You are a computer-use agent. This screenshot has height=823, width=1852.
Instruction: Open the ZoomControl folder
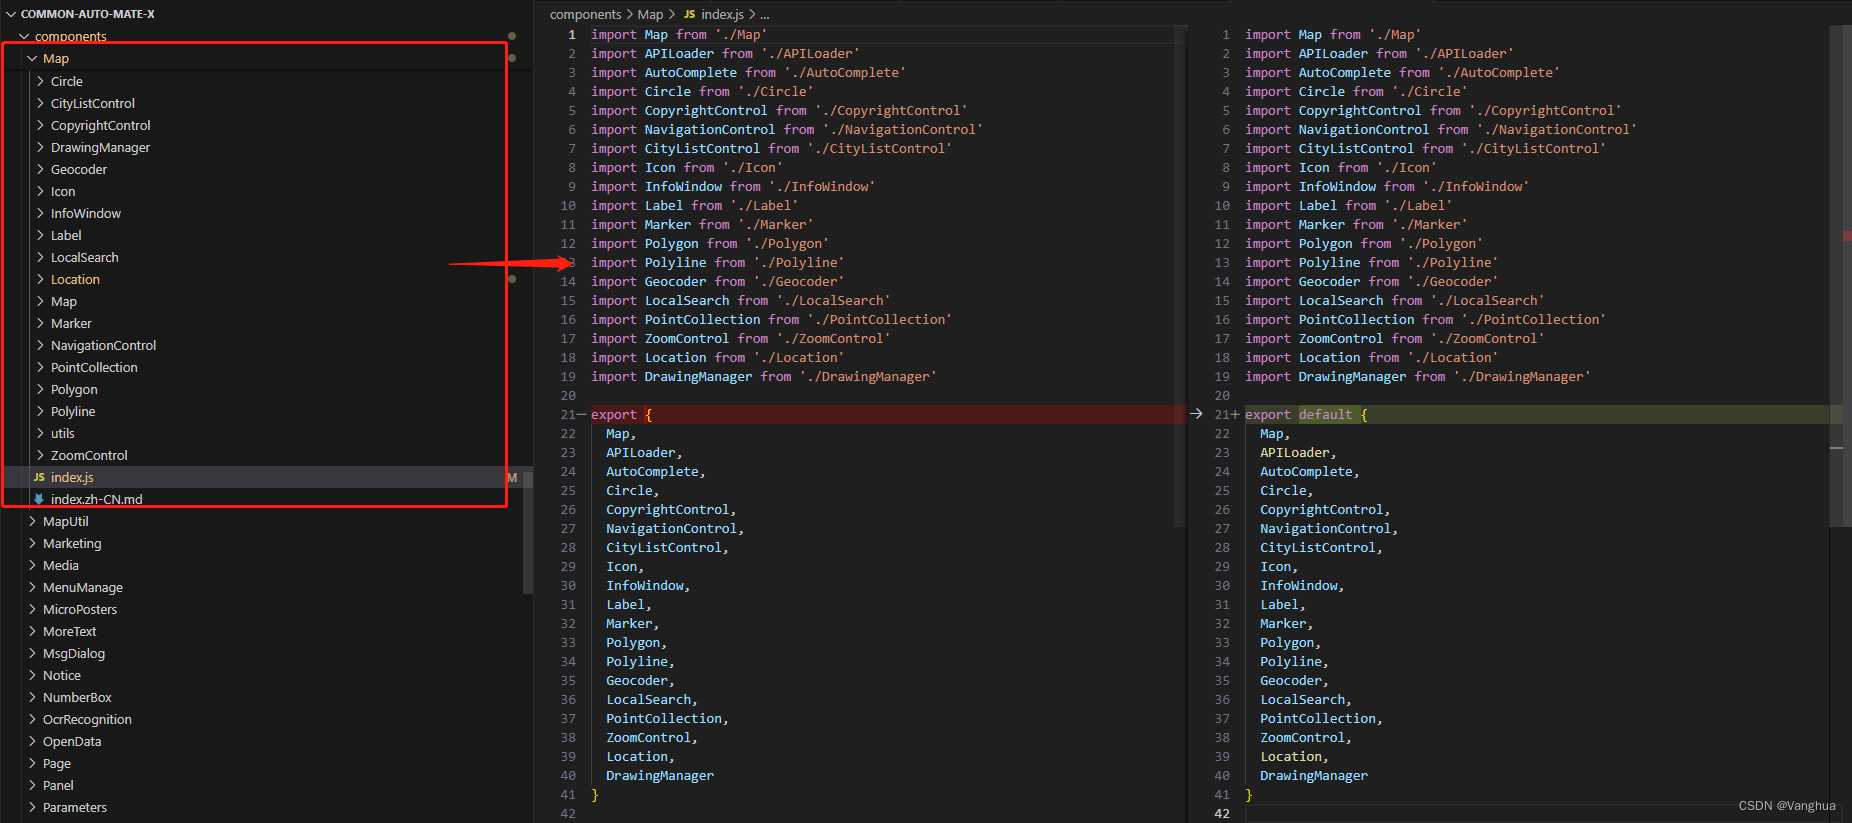(89, 455)
